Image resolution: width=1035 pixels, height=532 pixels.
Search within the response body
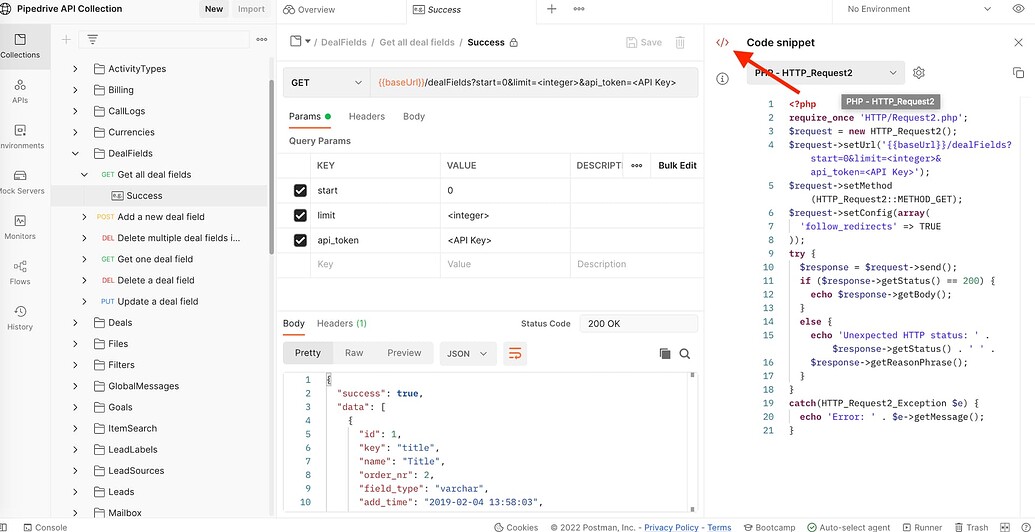(684, 354)
